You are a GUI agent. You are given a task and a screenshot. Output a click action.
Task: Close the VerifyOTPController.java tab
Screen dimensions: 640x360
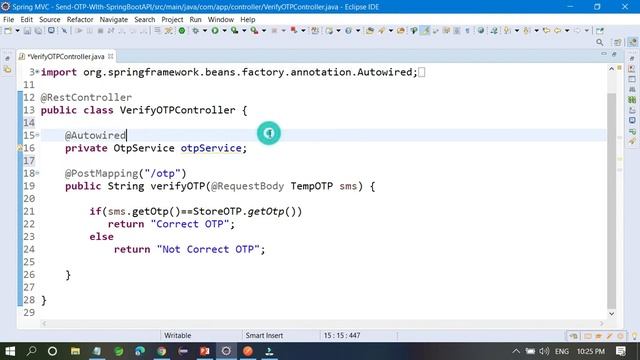[111, 56]
